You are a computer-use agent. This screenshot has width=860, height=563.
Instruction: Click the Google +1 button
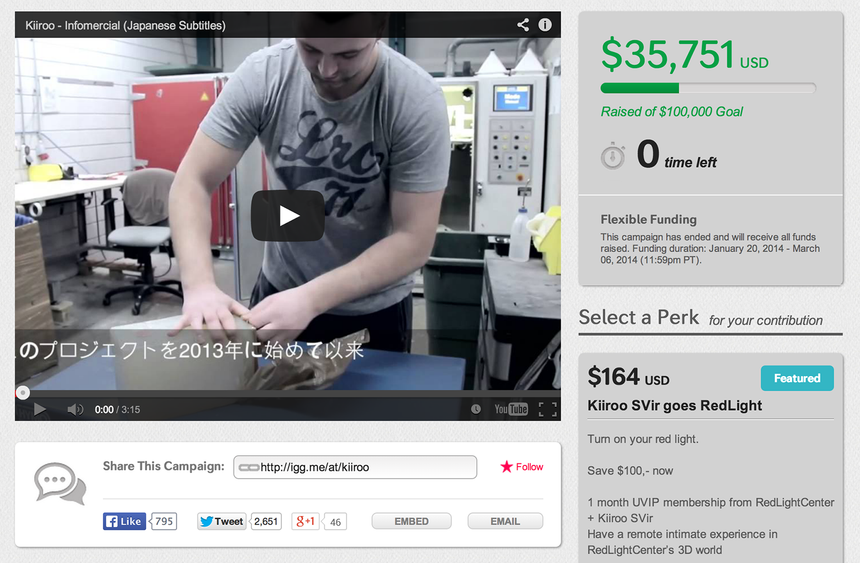[306, 521]
